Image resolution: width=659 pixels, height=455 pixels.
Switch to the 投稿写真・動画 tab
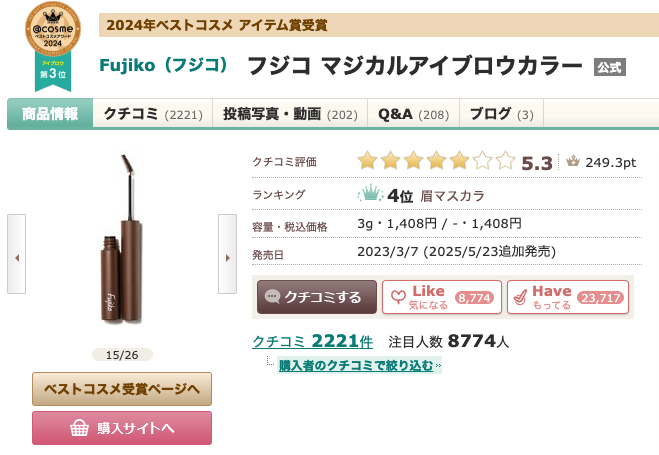point(290,114)
